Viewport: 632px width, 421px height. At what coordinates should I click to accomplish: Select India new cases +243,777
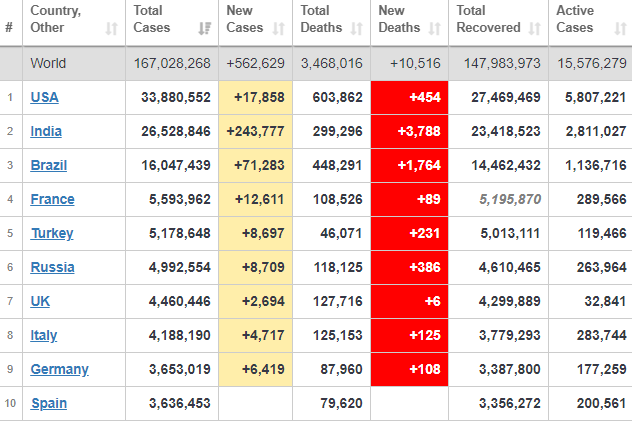(256, 131)
